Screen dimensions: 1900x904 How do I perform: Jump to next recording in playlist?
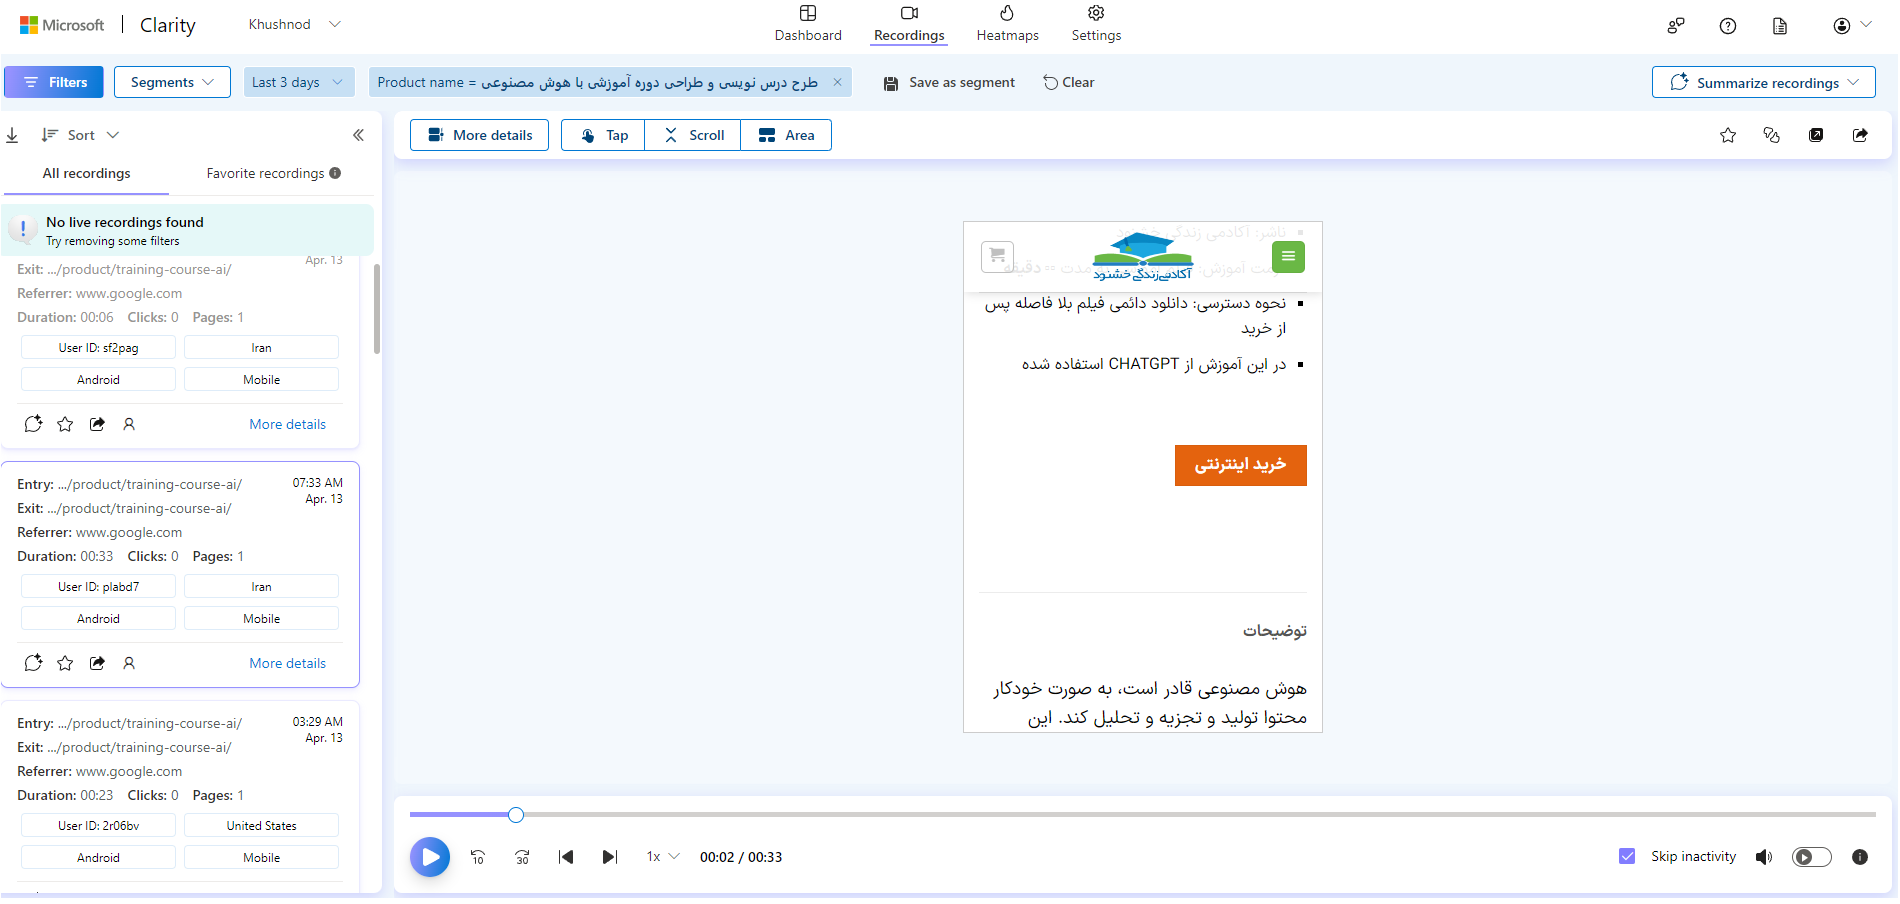coord(610,857)
